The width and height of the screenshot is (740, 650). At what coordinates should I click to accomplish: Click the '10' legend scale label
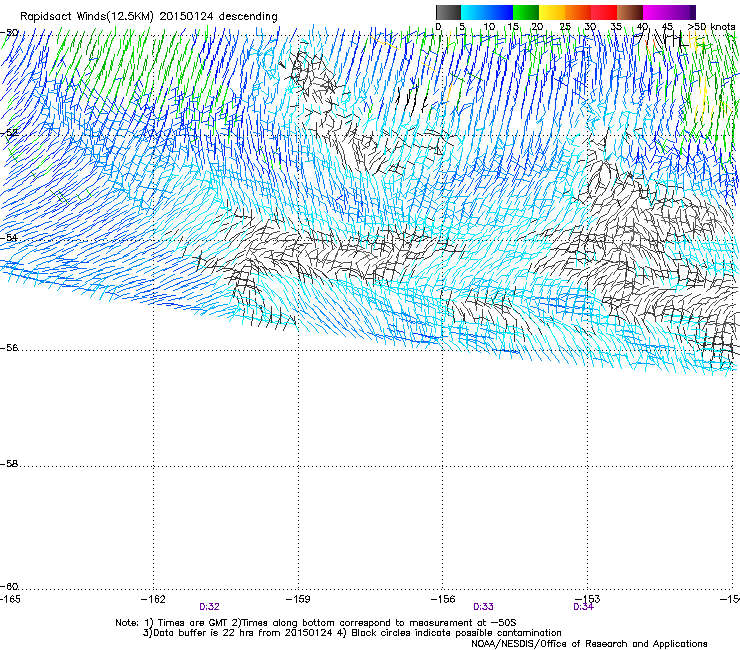[x=489, y=27]
